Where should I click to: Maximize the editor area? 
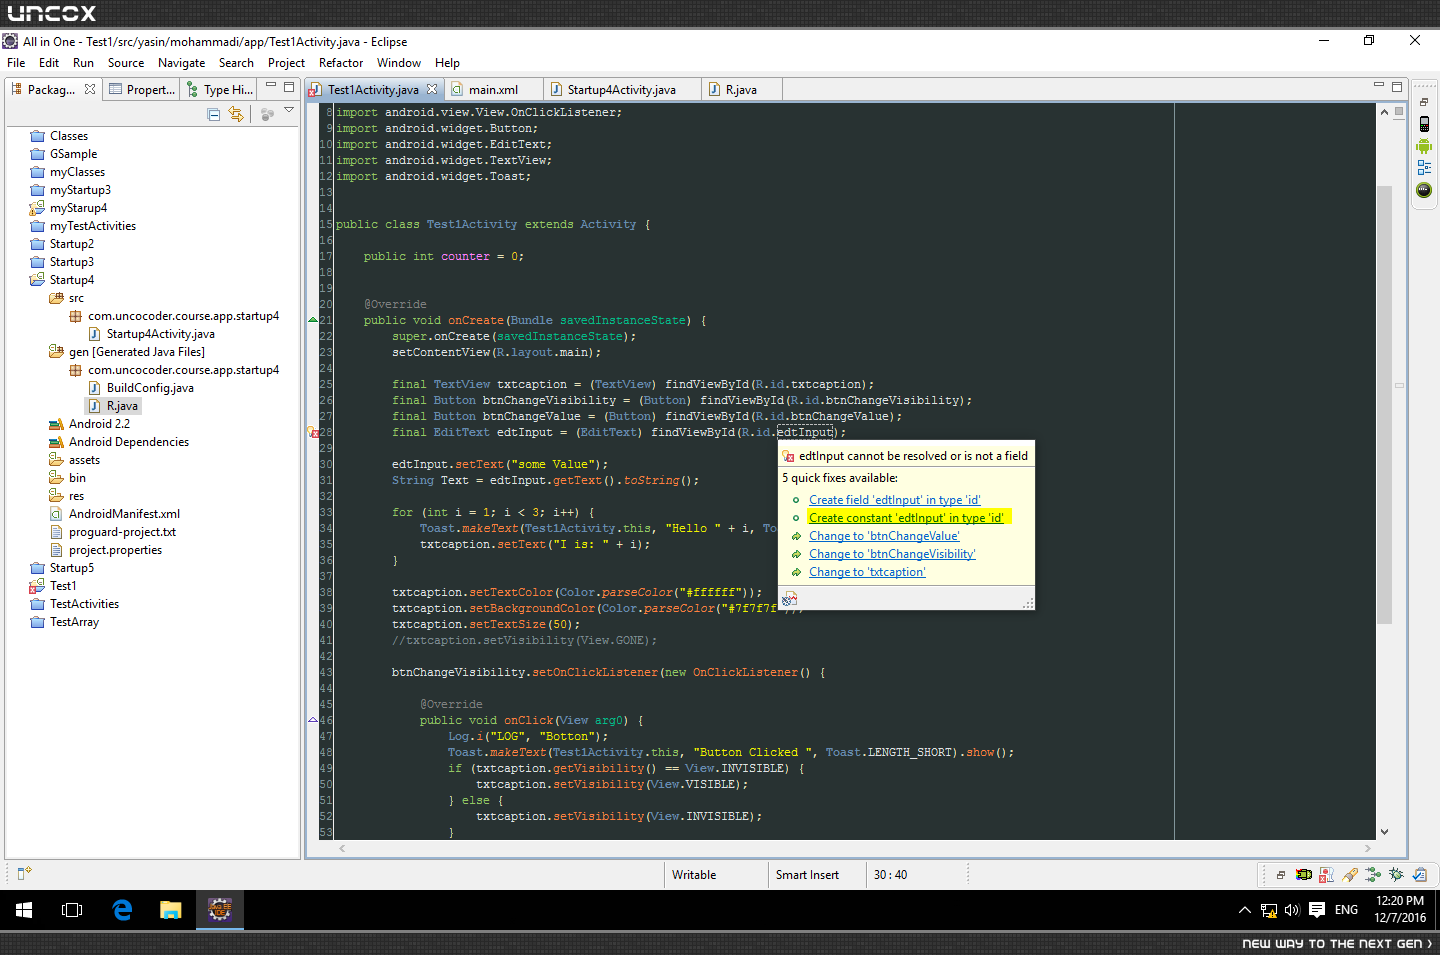point(1397,86)
